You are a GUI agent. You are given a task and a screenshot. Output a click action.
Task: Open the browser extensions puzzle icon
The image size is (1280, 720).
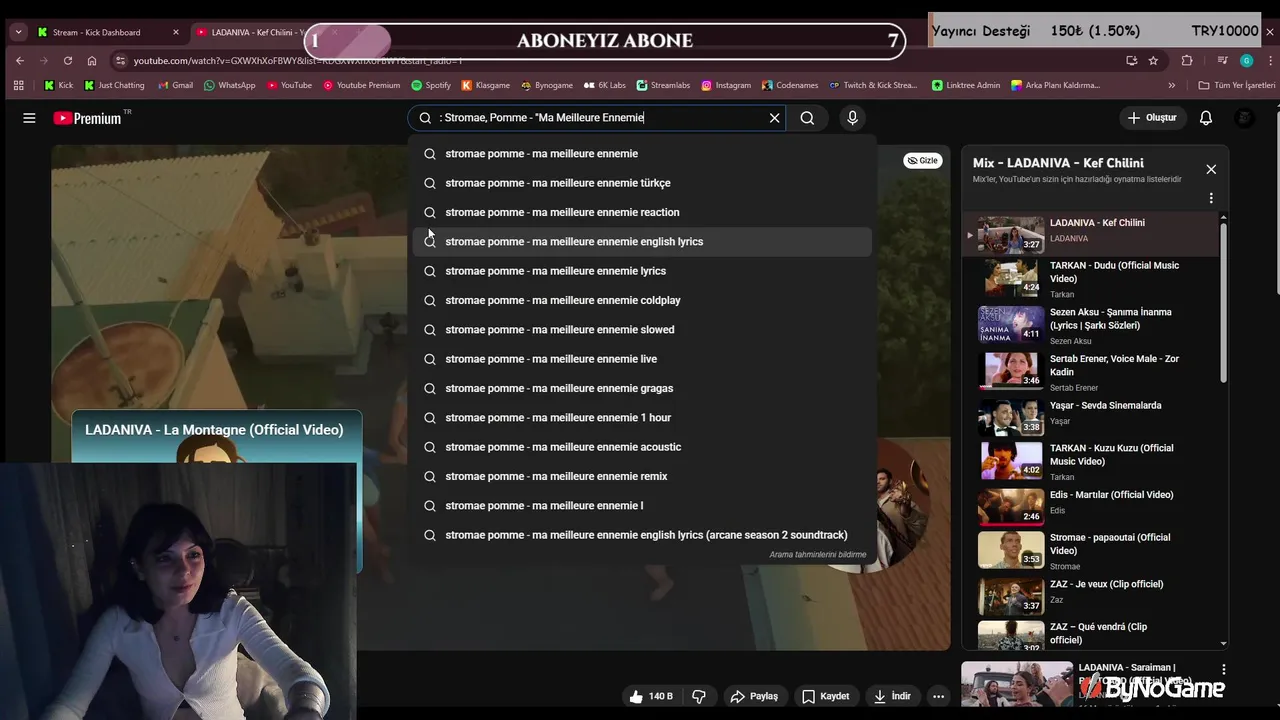click(x=1187, y=60)
